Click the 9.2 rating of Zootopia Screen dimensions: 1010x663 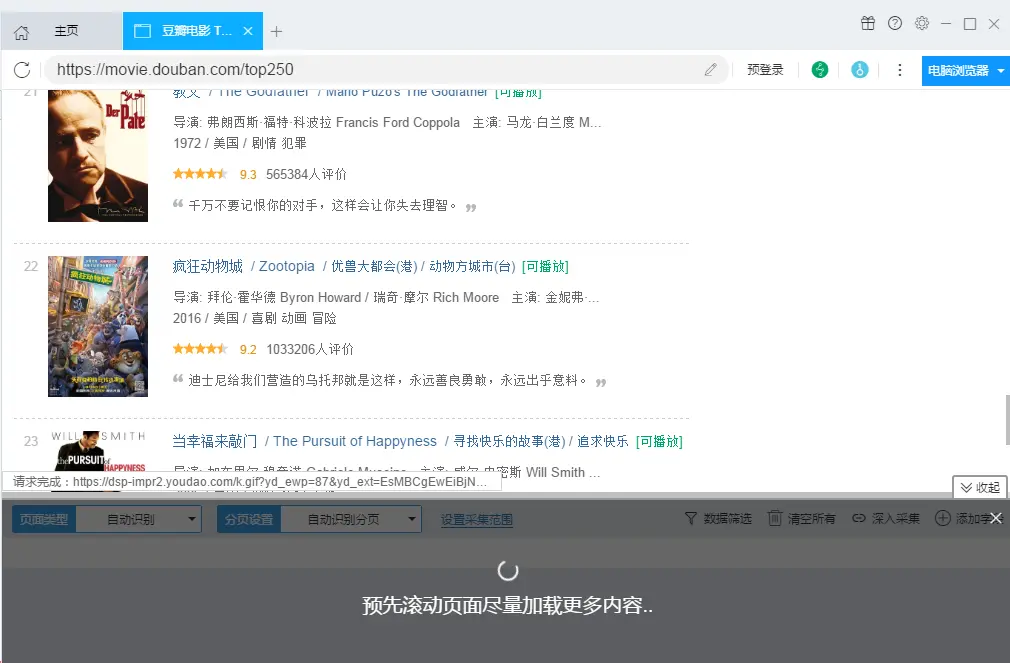tap(248, 350)
